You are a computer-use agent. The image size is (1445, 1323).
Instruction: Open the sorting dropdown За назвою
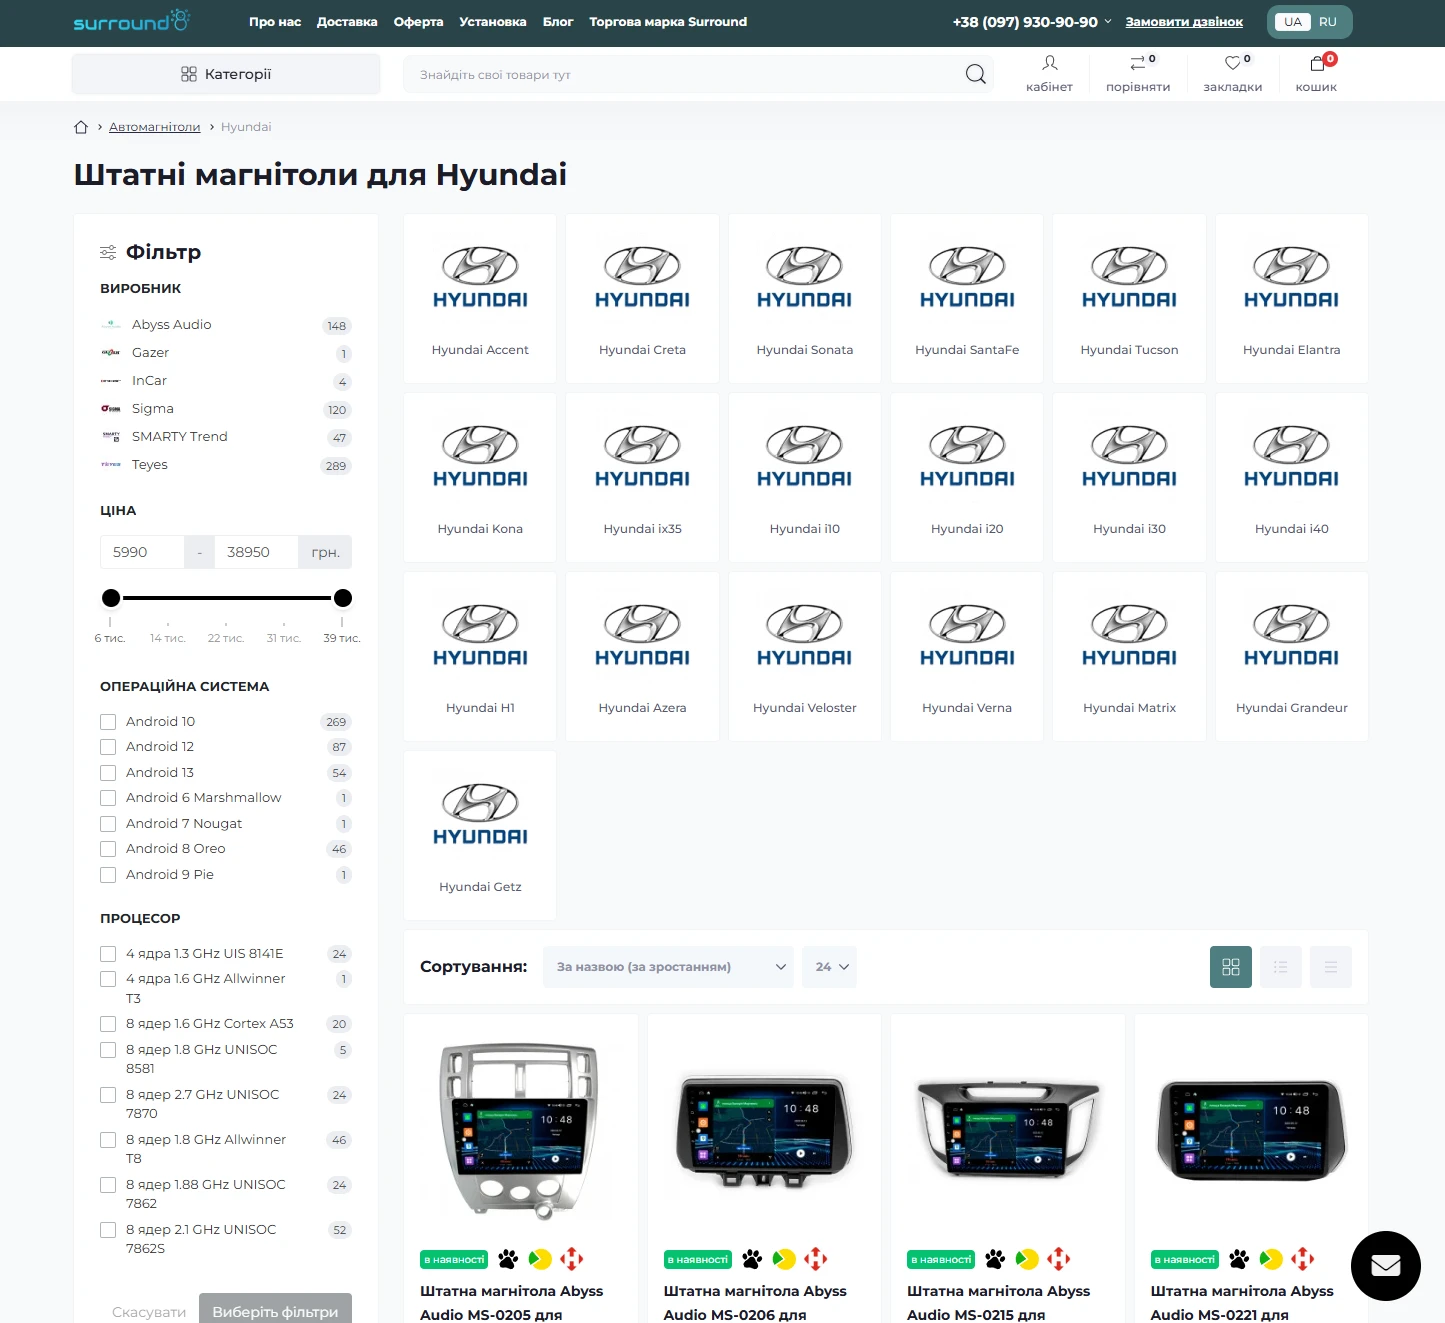point(668,967)
